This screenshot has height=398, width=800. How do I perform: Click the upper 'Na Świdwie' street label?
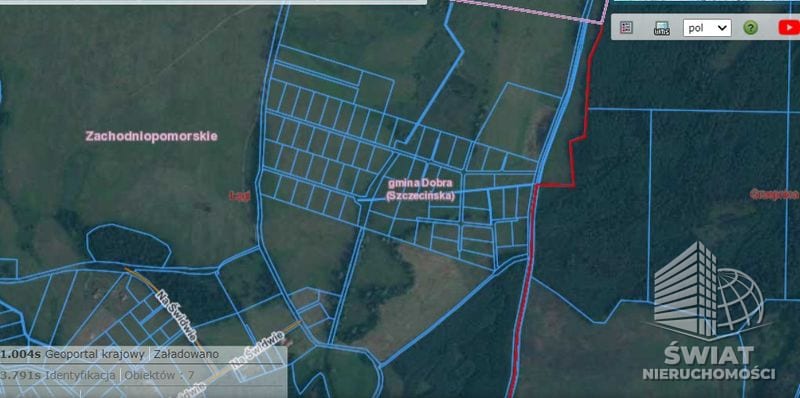click(x=177, y=316)
